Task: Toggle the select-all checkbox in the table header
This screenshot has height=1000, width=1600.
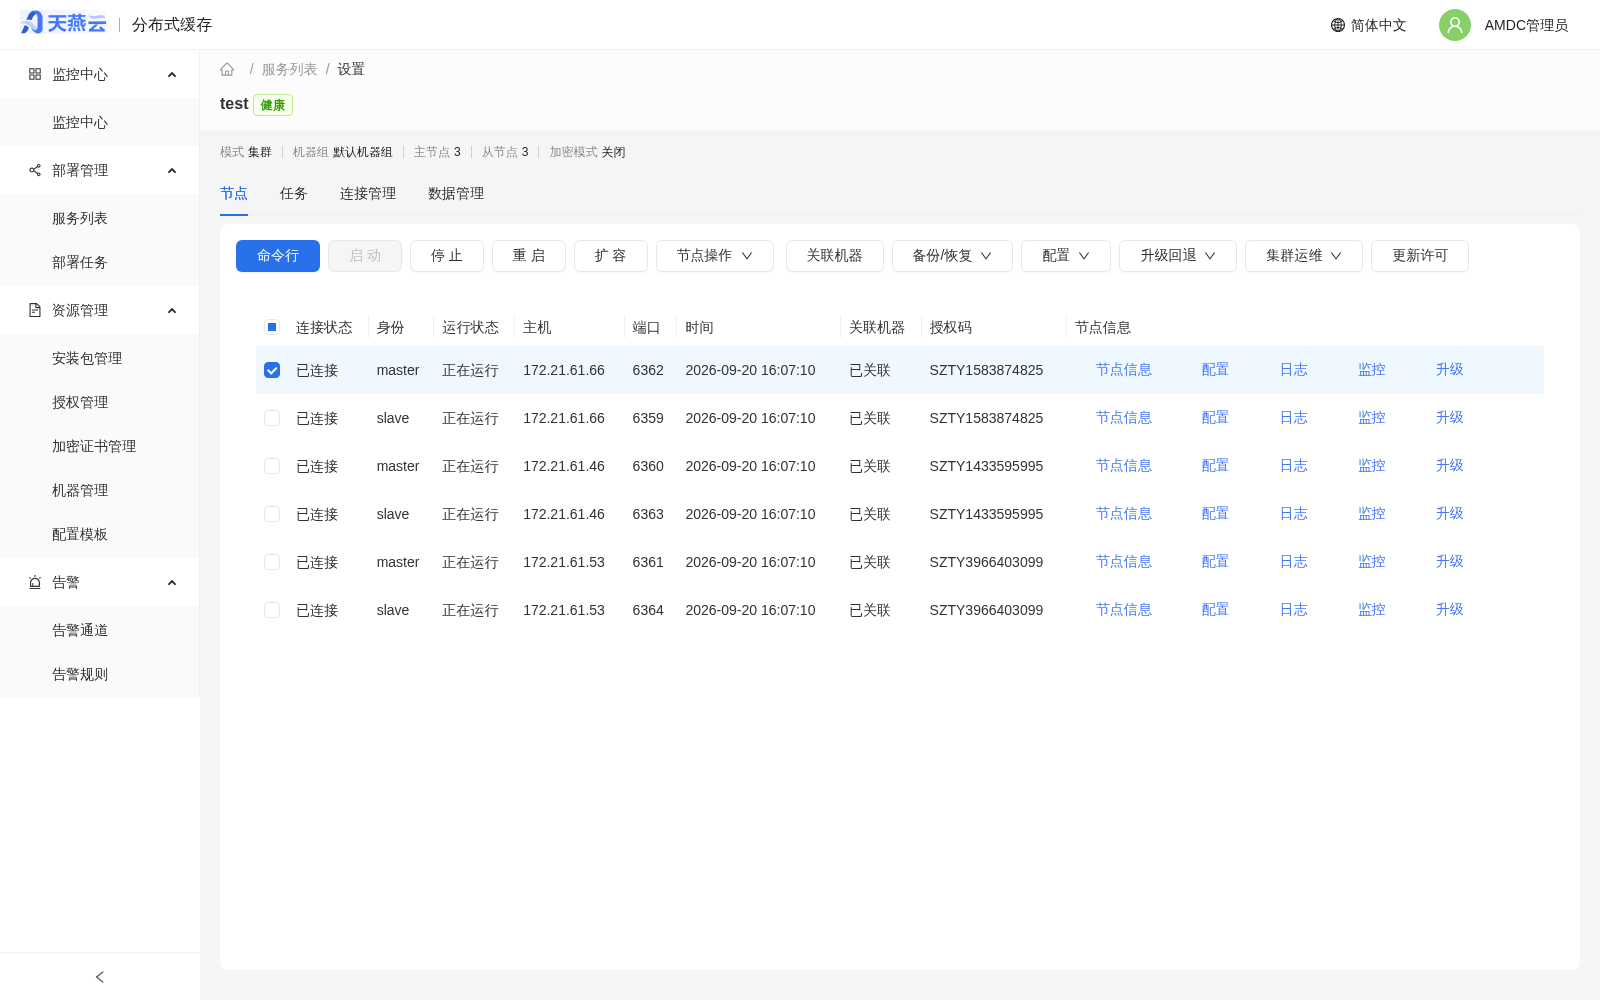Action: [x=272, y=327]
